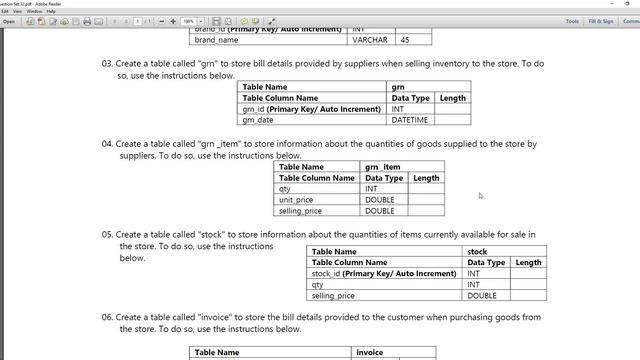The width and height of the screenshot is (640, 360).
Task: Click the 'stock_id (Primary Key/ Auto Increment)' cell
Action: (x=384, y=273)
